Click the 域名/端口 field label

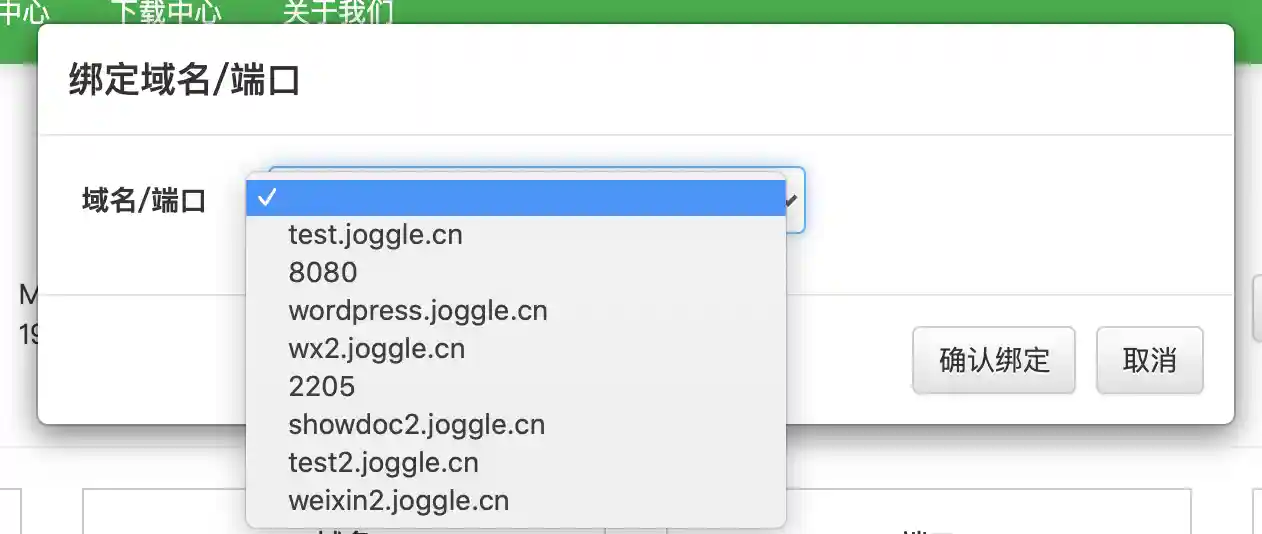point(144,201)
